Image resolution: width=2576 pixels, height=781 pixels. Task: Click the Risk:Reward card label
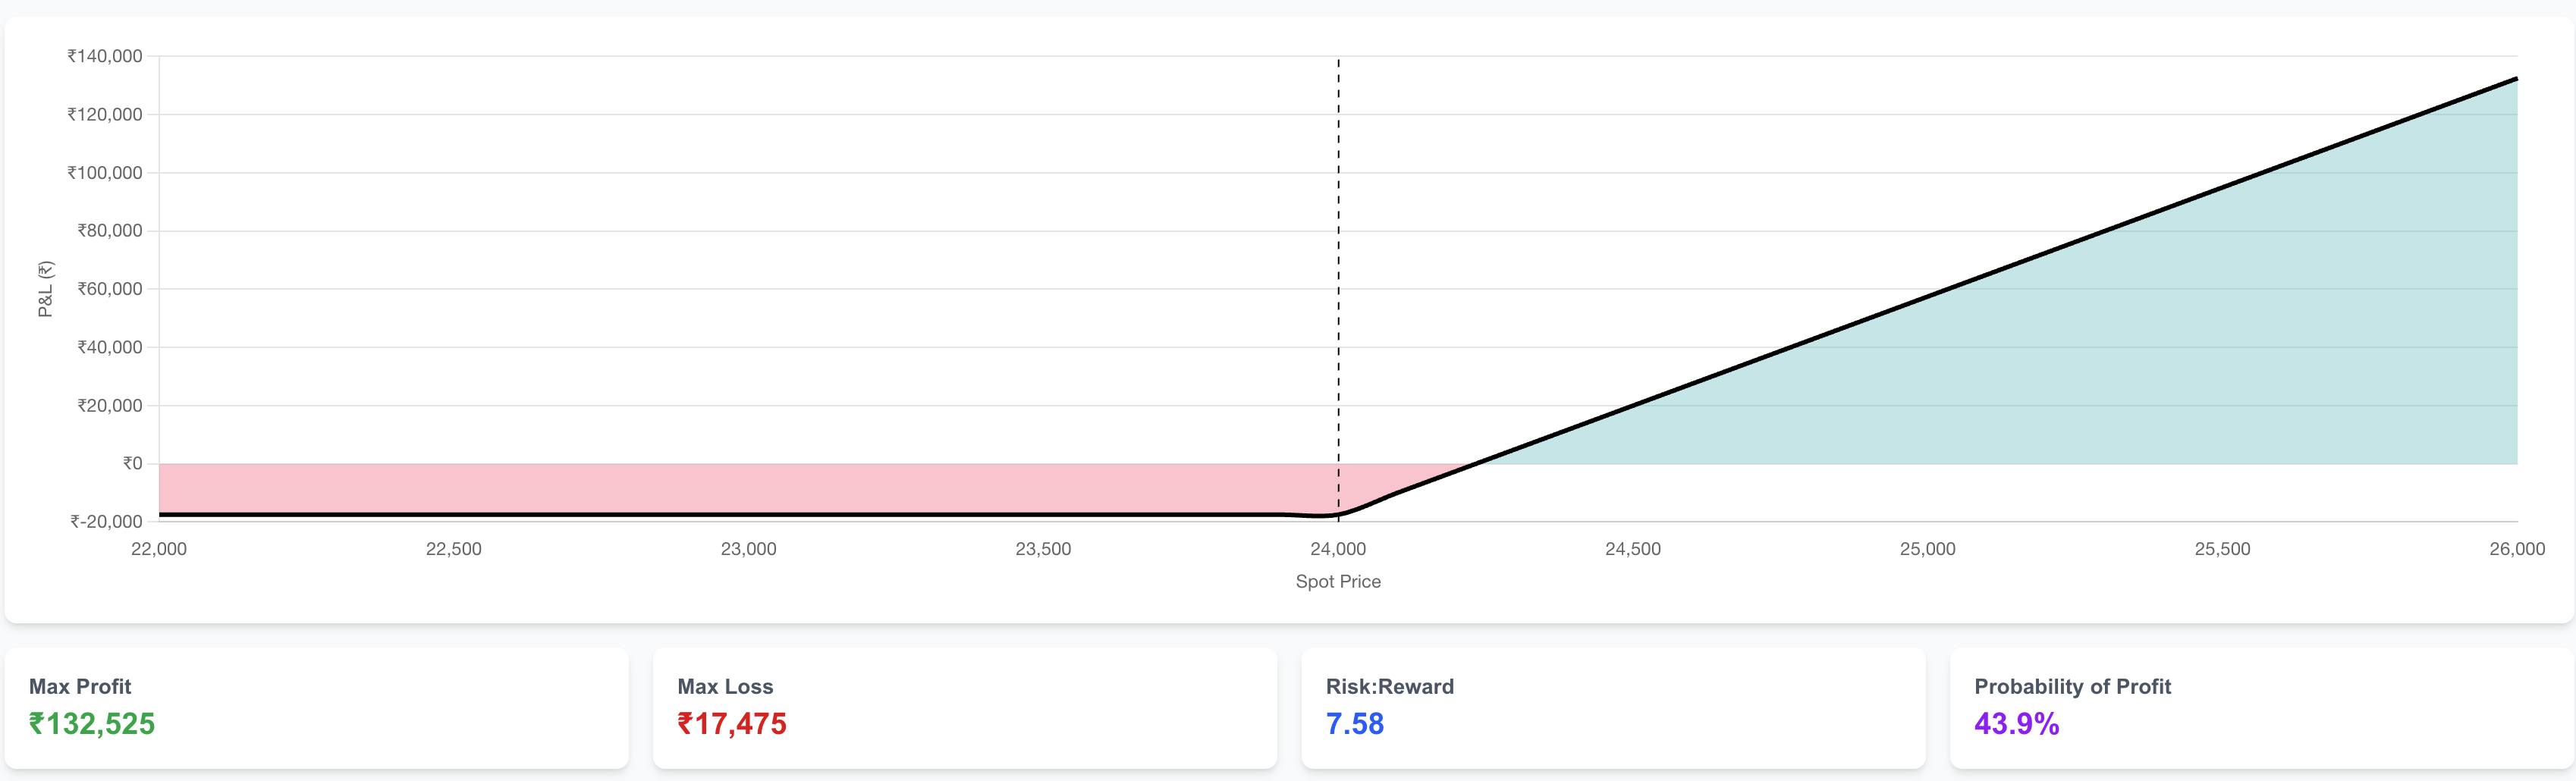1389,686
